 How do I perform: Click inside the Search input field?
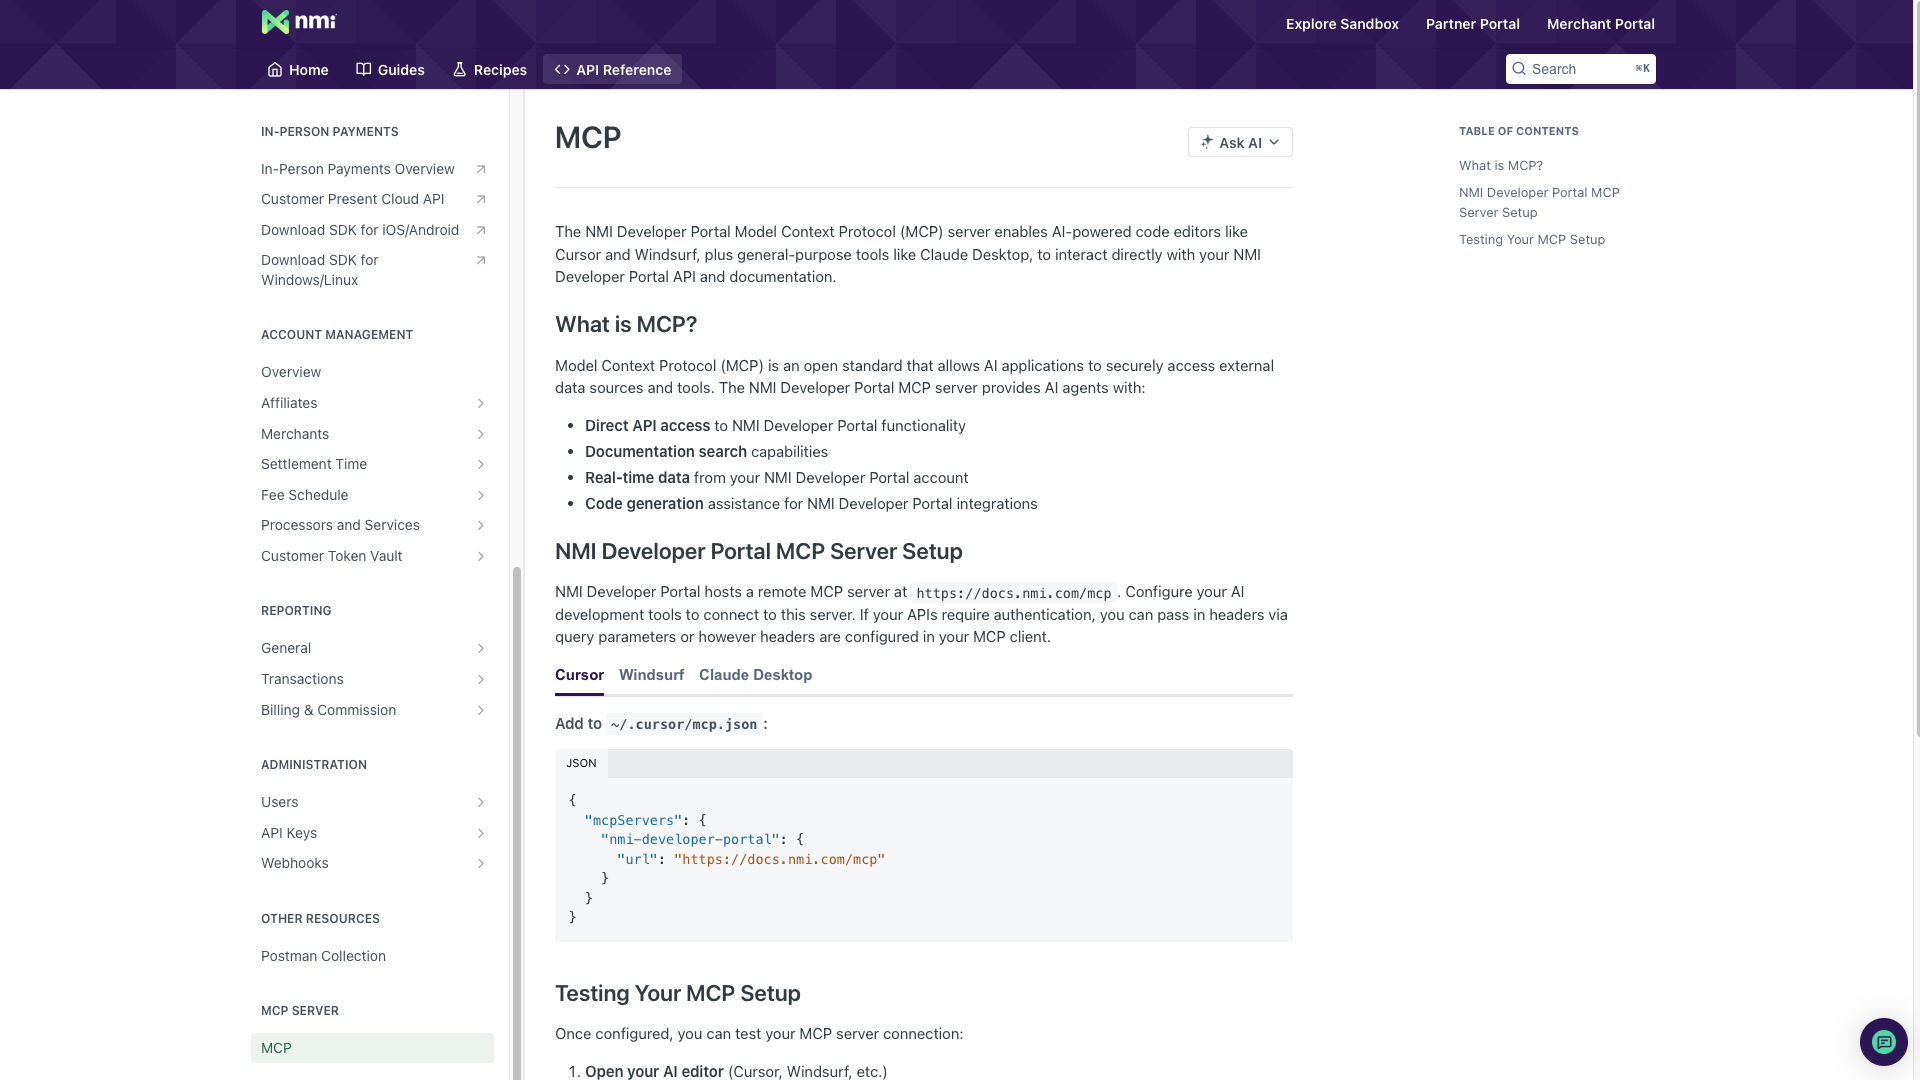(x=1580, y=68)
